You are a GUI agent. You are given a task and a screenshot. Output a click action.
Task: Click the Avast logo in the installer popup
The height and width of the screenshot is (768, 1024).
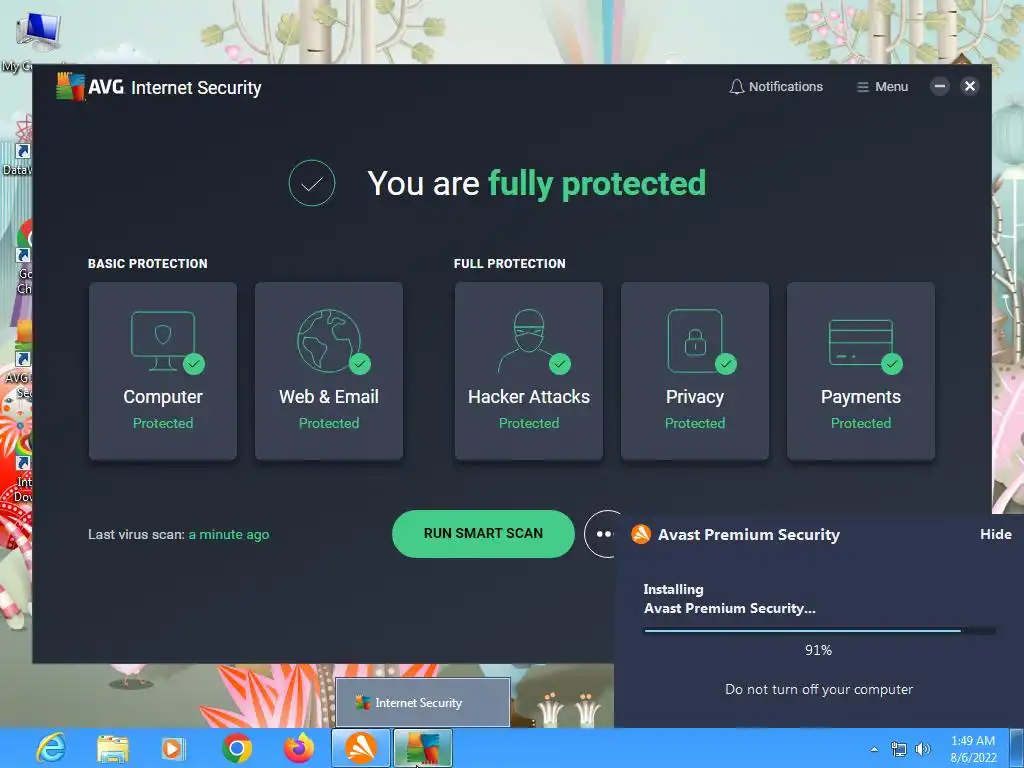(641, 534)
